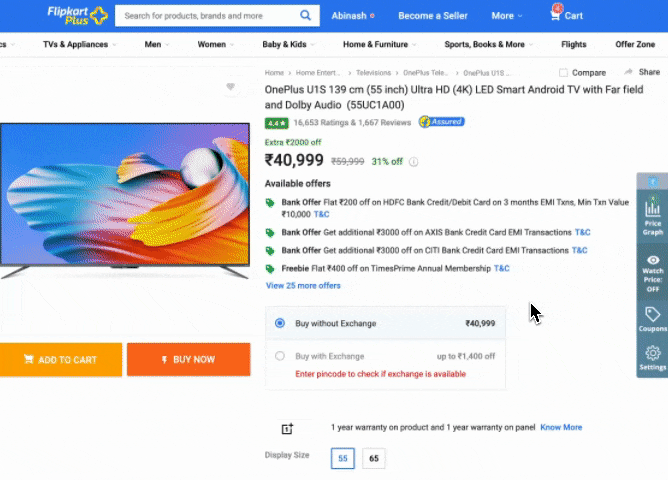This screenshot has height=480, width=668.
Task: Click the price info icon
Action: (414, 161)
